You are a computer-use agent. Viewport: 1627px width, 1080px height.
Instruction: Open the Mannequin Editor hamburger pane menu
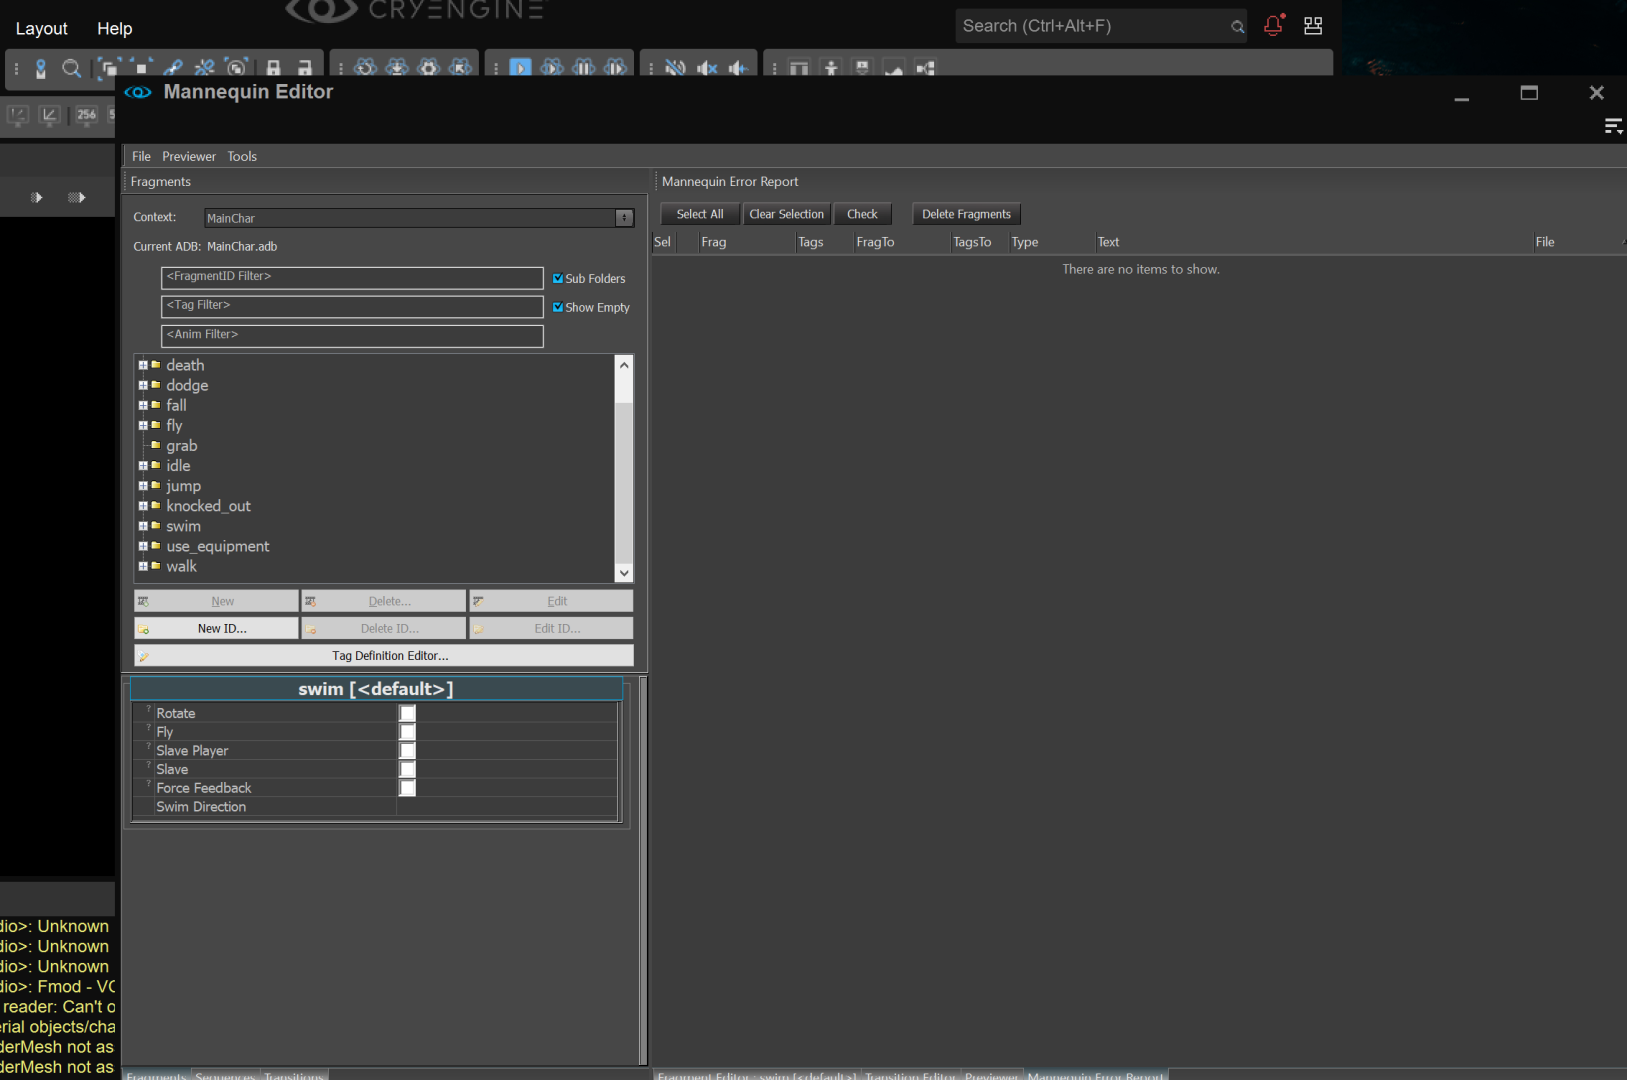click(x=1612, y=126)
